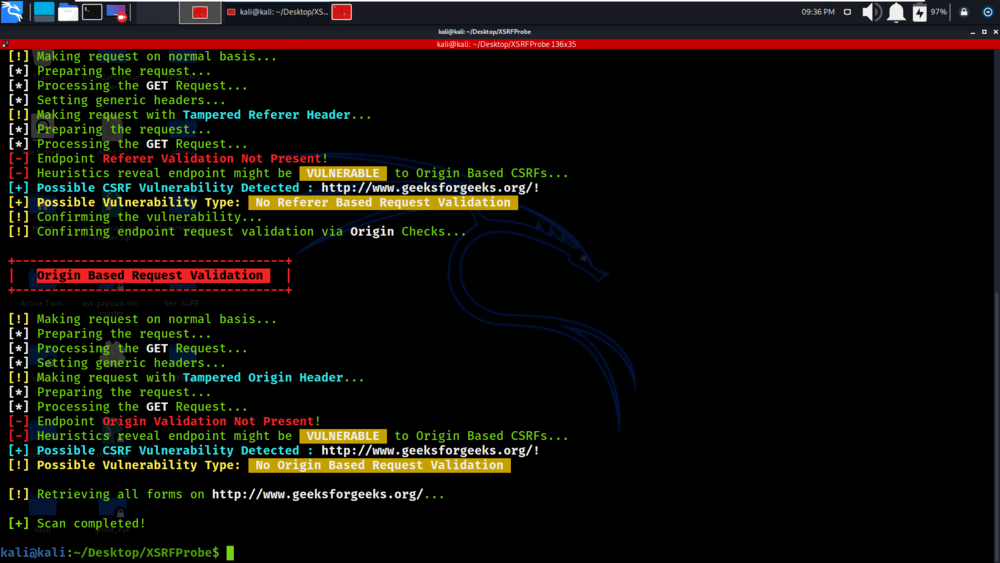Click the show desktop panel icon
Viewport: 1000px width, 563px height.
[x=44, y=12]
